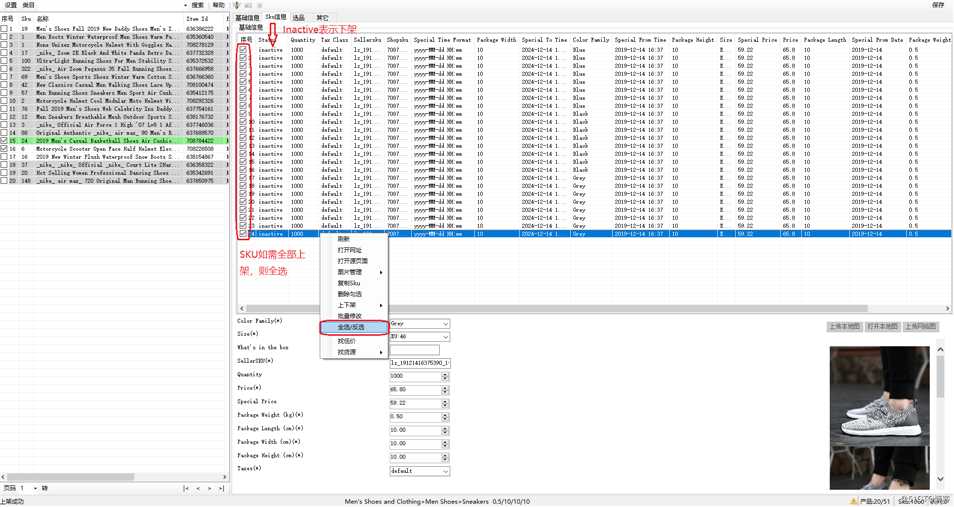The width and height of the screenshot is (954, 507).
Task: Tick checkbox for Hot Selling Women Professional Dancing Shoes
Action: point(4,172)
